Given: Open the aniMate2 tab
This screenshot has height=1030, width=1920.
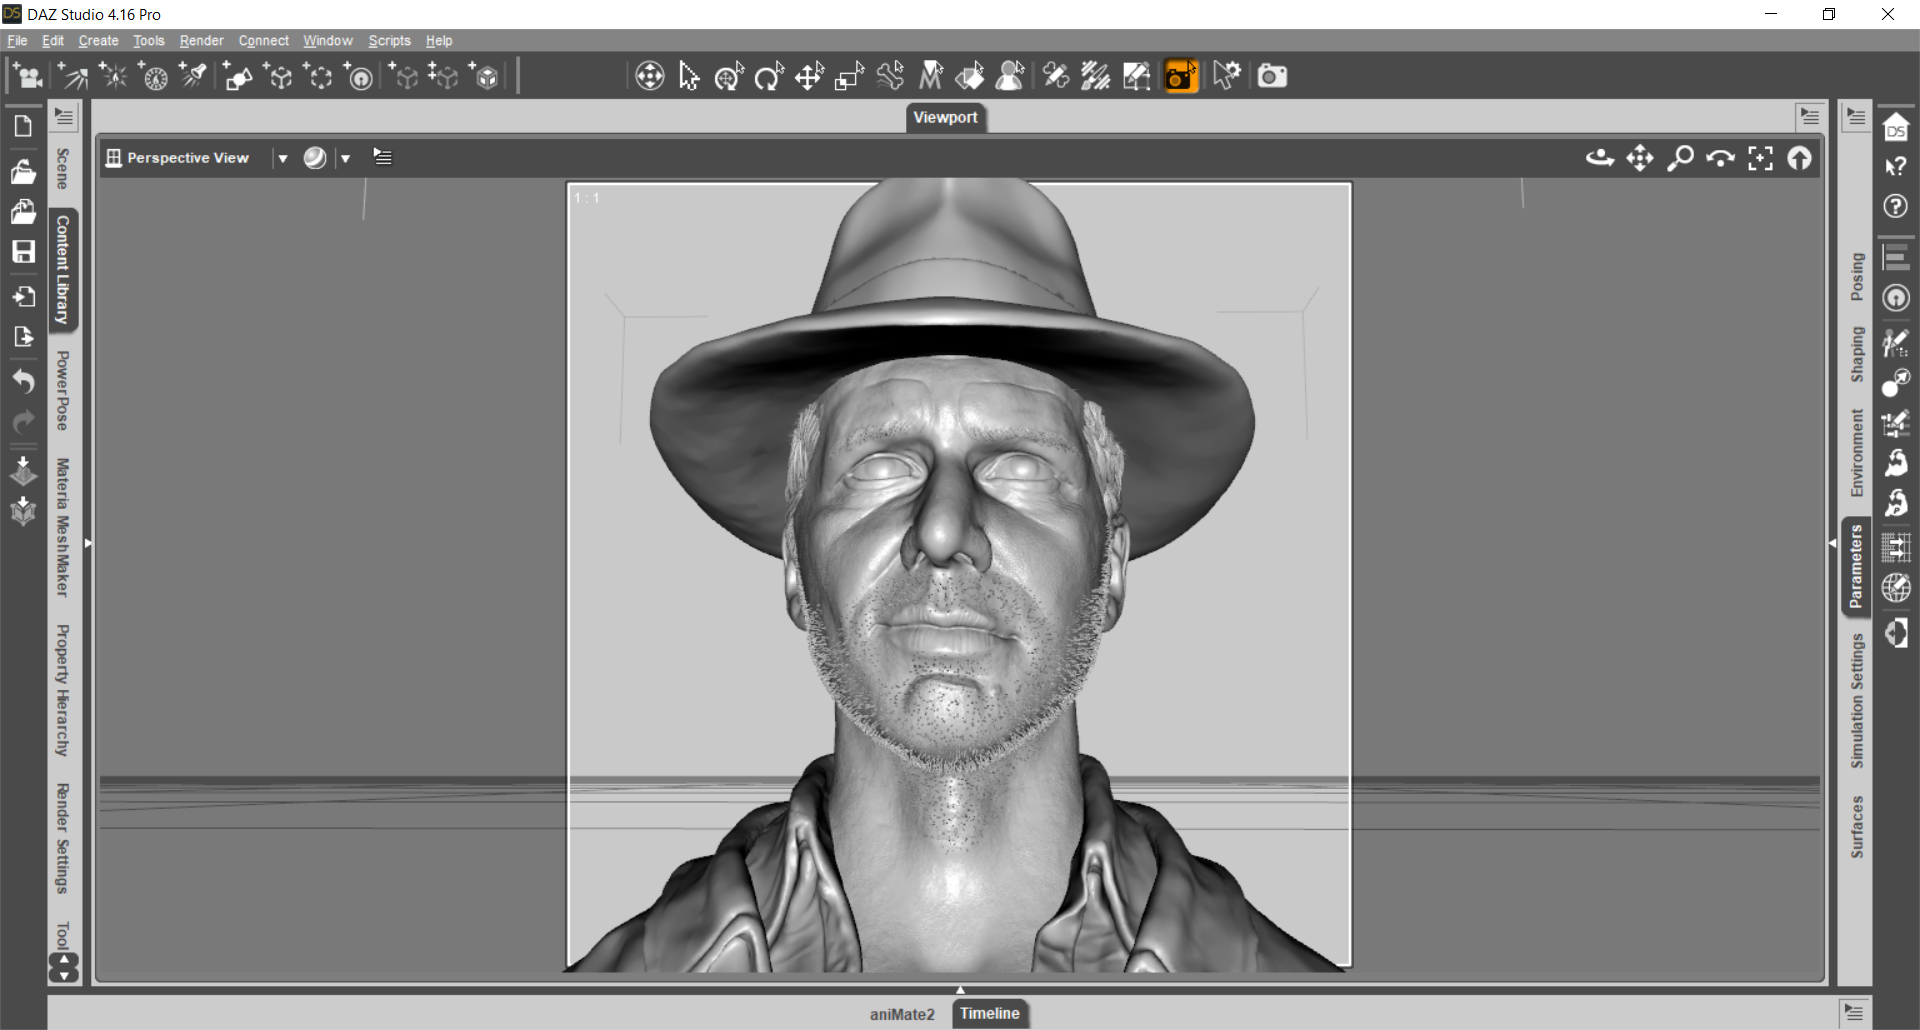Looking at the screenshot, I should (x=902, y=1014).
